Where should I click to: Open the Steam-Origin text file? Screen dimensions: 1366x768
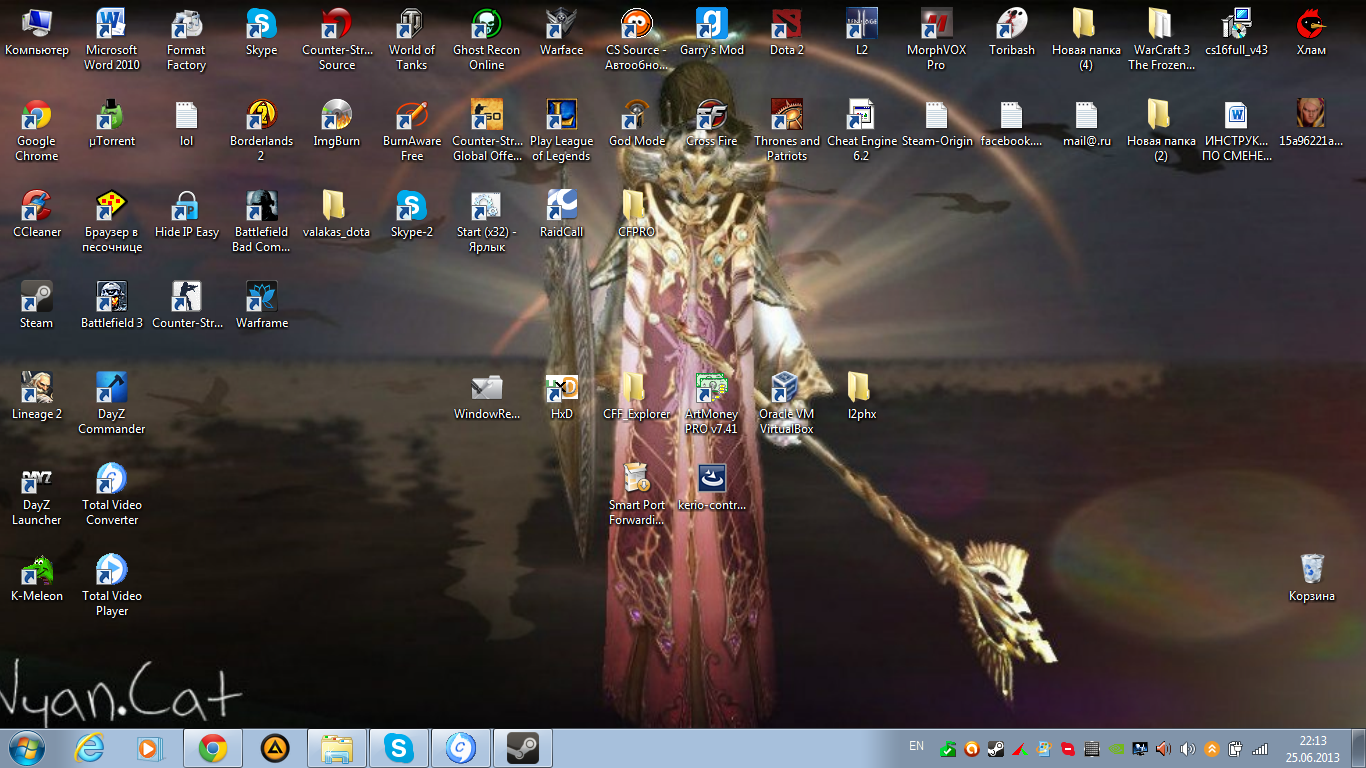[937, 122]
